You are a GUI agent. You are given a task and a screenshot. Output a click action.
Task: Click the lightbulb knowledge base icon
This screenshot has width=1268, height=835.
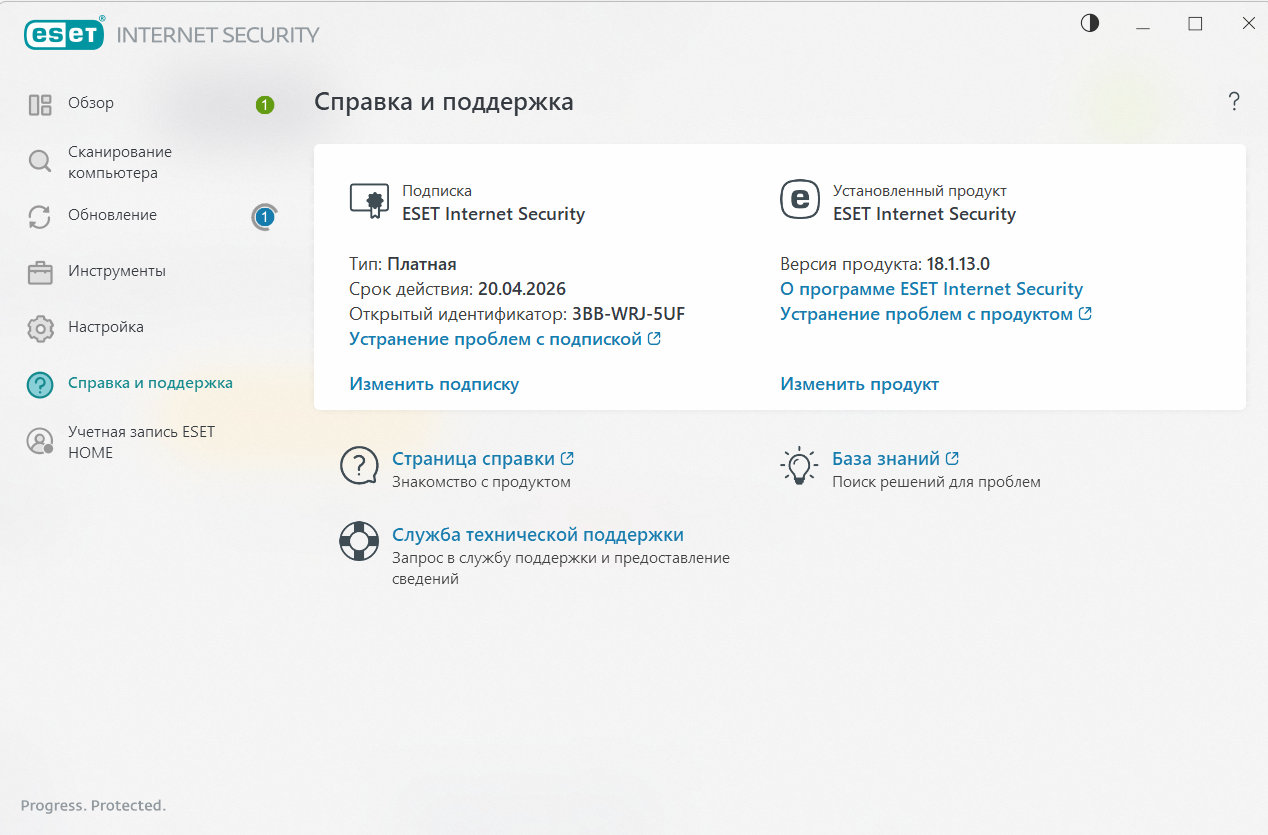[799, 467]
